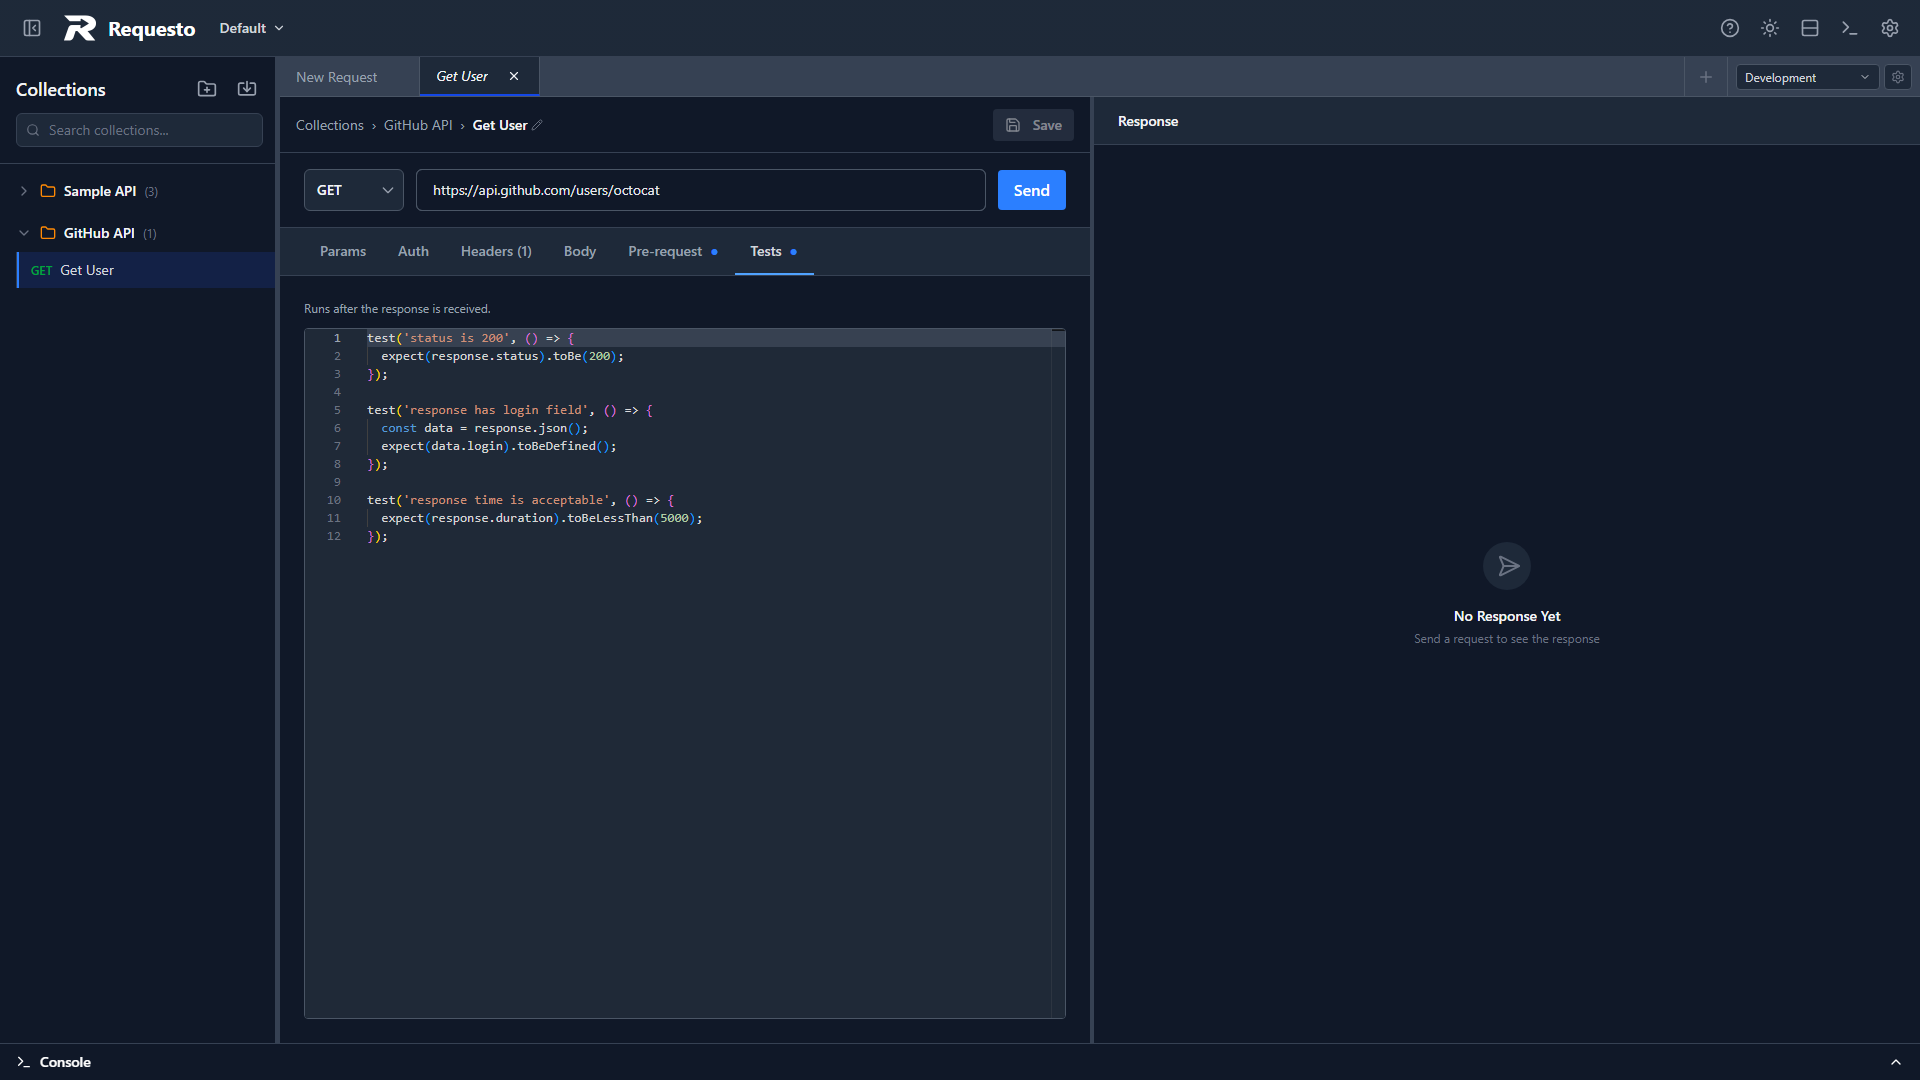1920x1080 pixels.
Task: Click the search magnifier icon in collections
Action: click(33, 130)
